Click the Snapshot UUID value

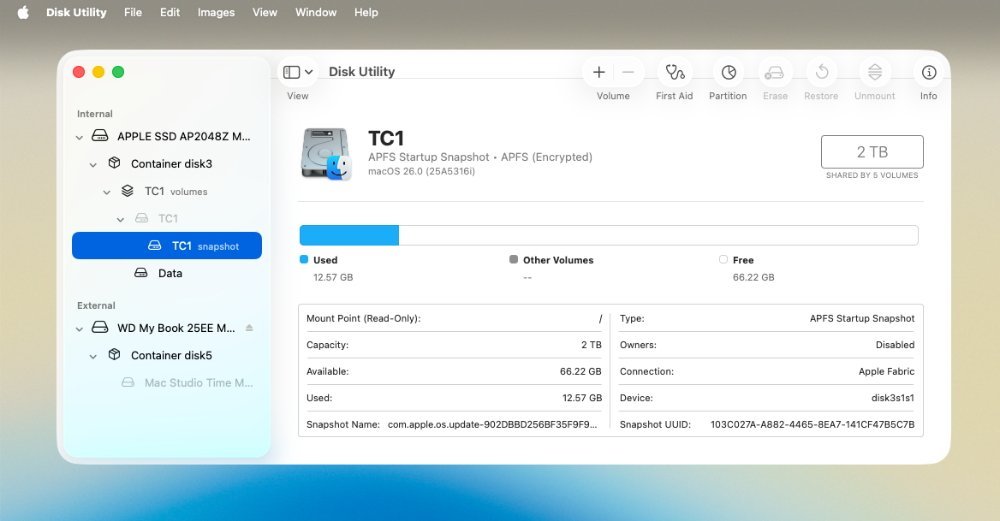tap(812, 424)
